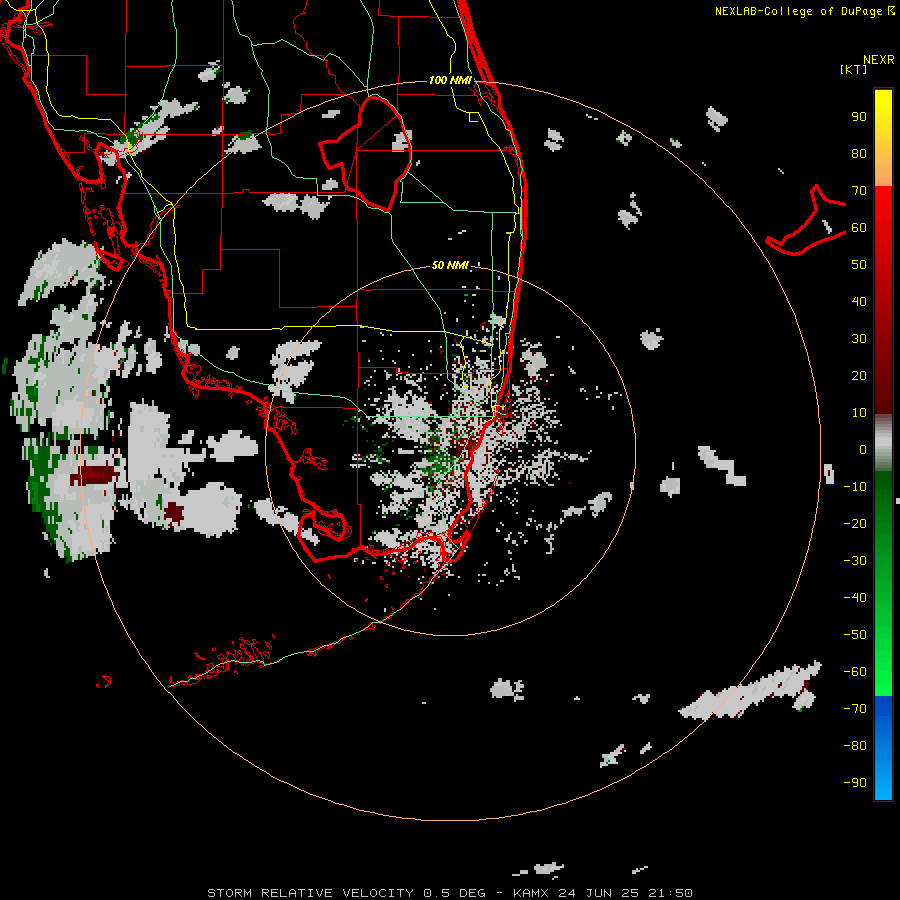Click the NEXR label above the scale
Image resolution: width=900 pixels, height=900 pixels.
click(x=878, y=60)
